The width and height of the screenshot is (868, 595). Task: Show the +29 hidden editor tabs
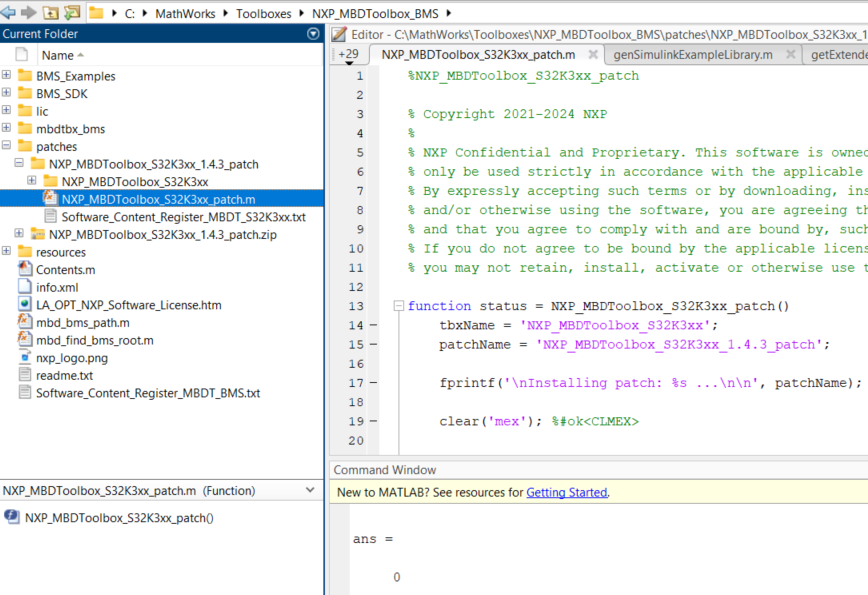coord(349,55)
